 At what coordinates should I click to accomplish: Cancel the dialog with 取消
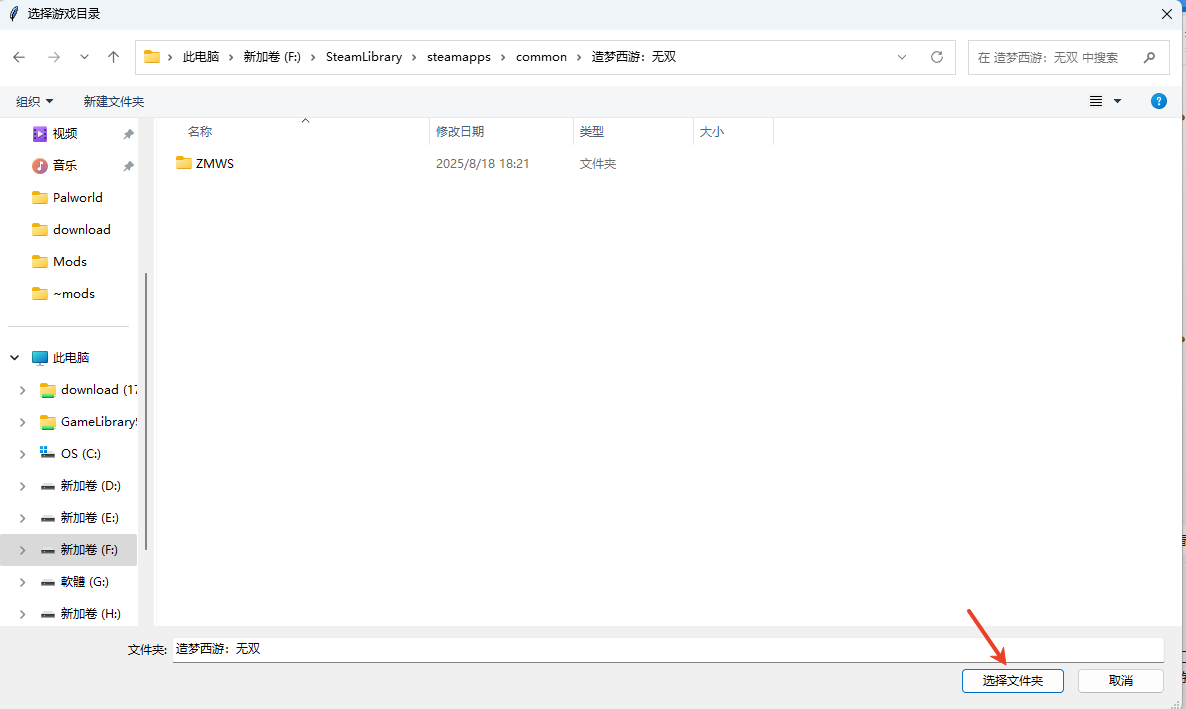click(x=1120, y=681)
